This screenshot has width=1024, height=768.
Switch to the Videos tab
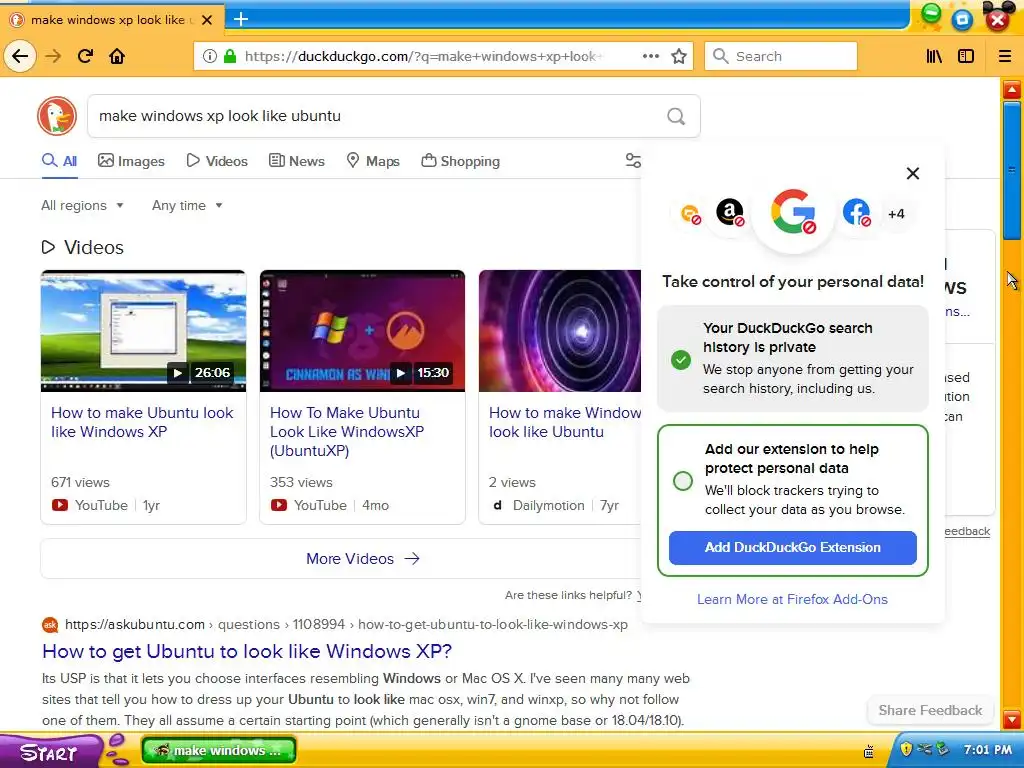(x=217, y=161)
